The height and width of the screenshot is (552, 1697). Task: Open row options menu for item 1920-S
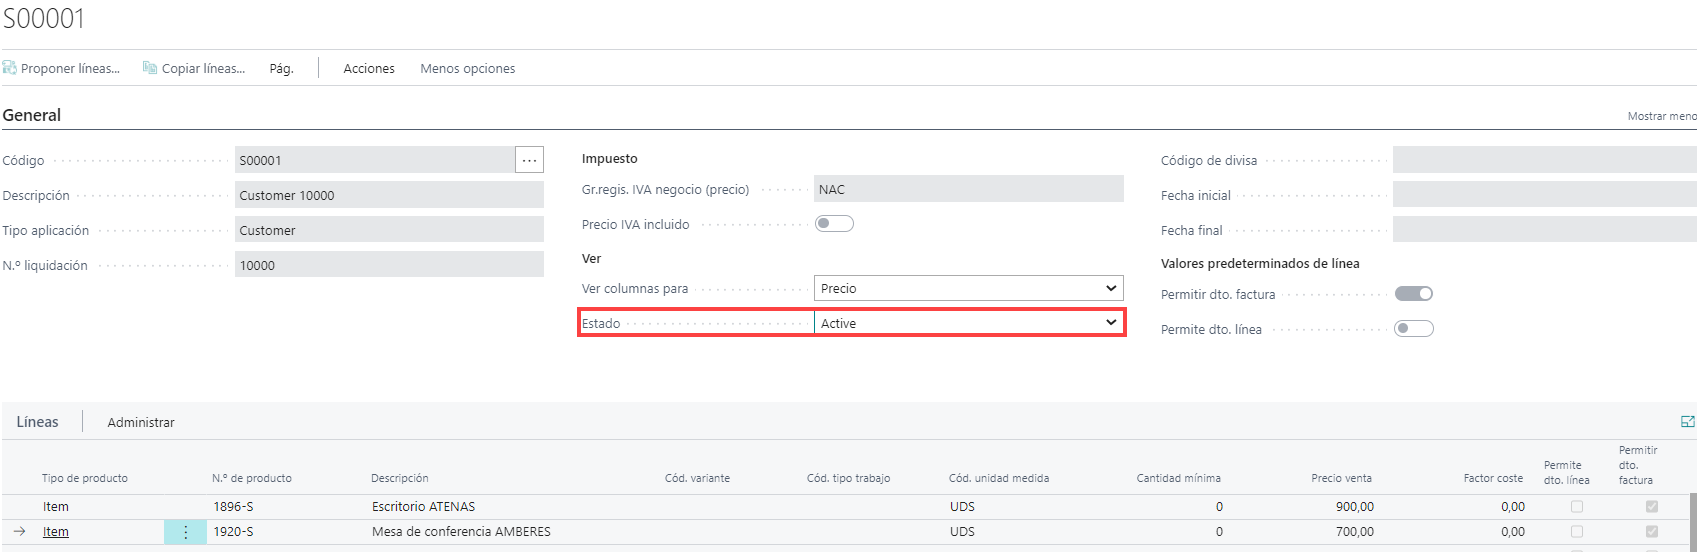coord(185,532)
